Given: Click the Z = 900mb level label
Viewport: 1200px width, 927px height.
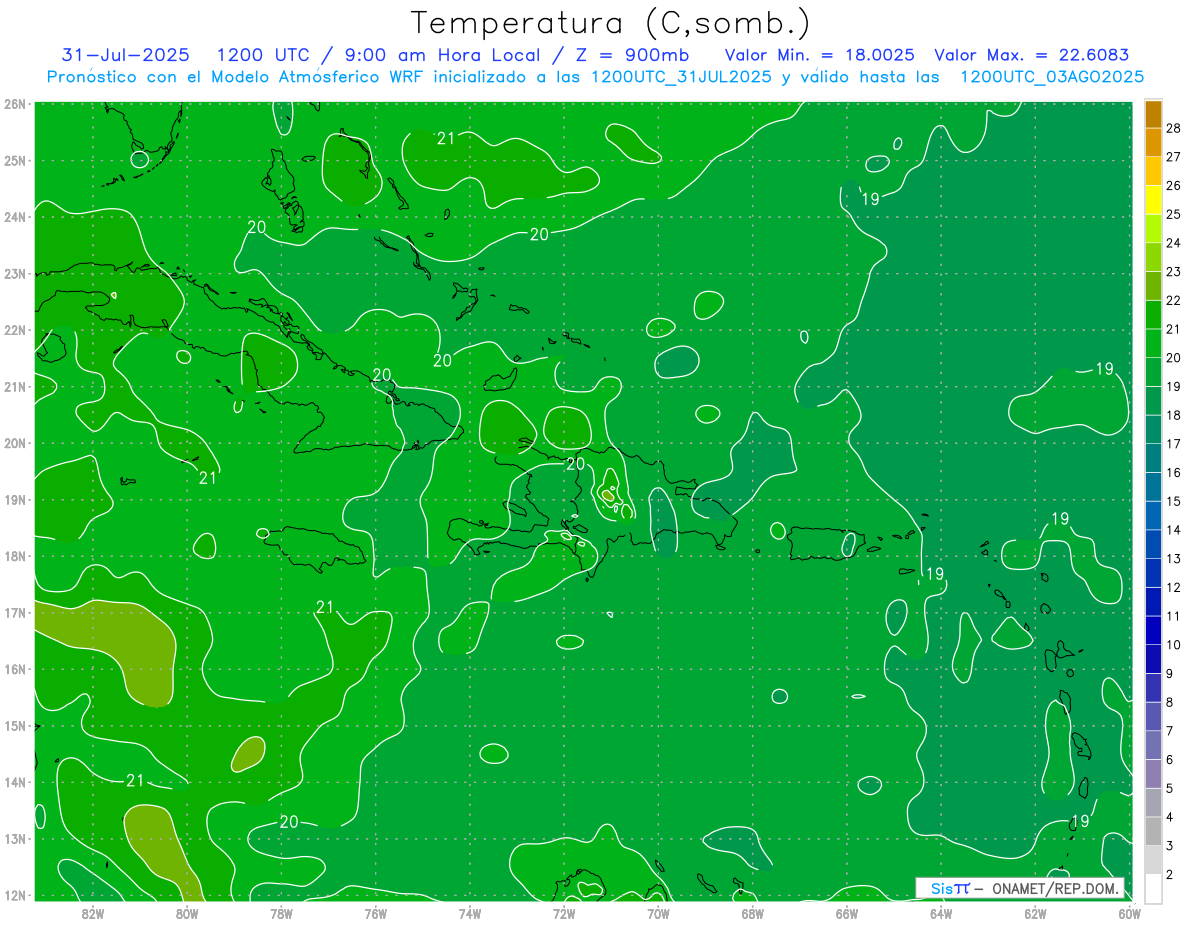Looking at the screenshot, I should pyautogui.click(x=617, y=55).
